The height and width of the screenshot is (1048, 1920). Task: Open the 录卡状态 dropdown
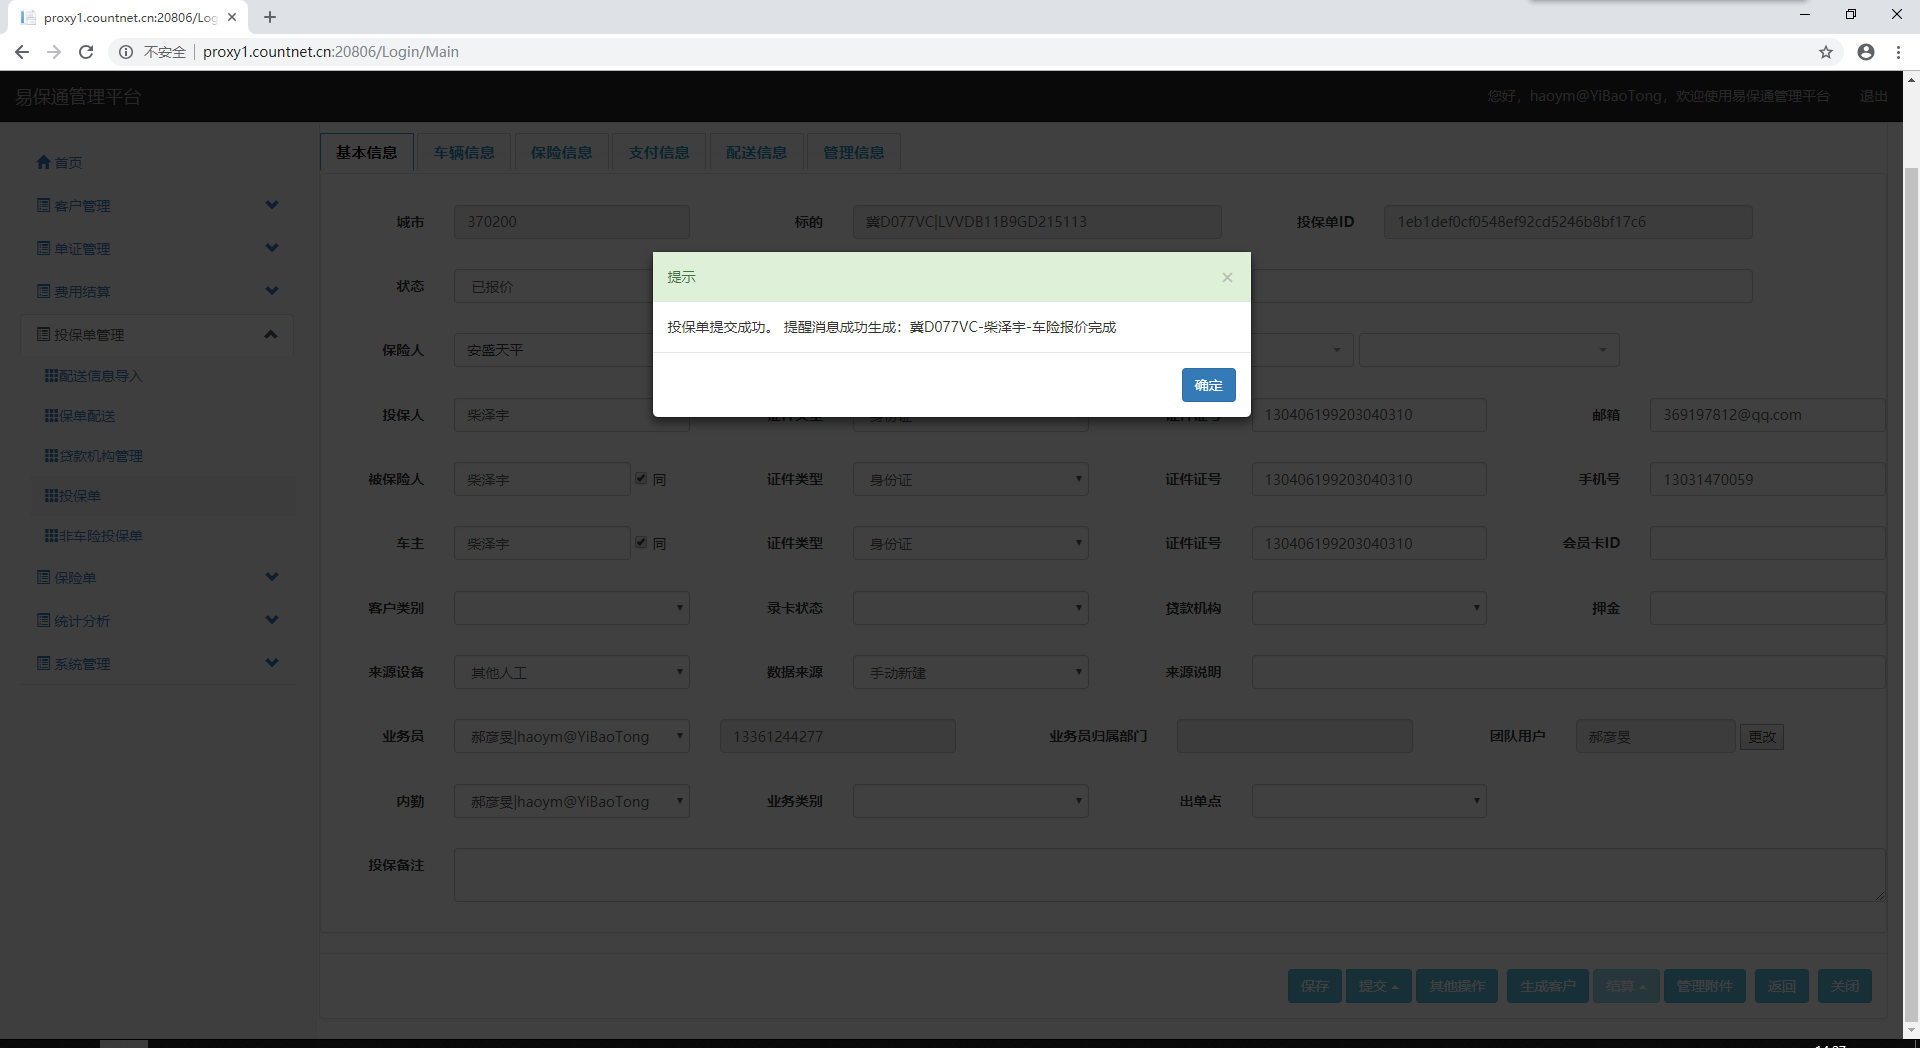pyautogui.click(x=970, y=608)
